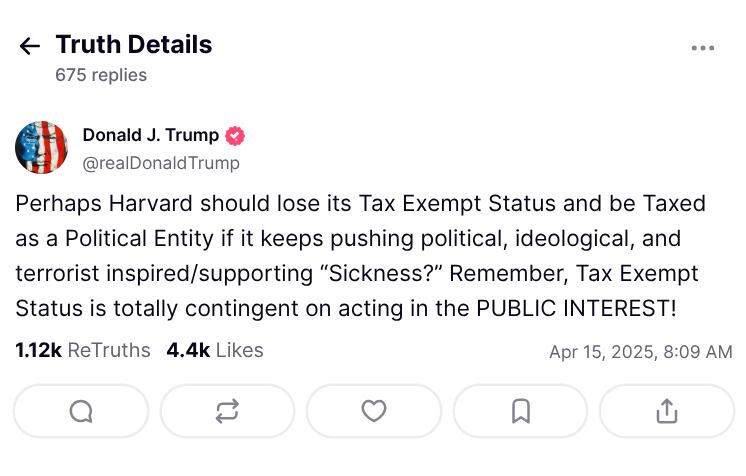746x476 pixels.
Task: Open the share upload button
Action: point(667,411)
